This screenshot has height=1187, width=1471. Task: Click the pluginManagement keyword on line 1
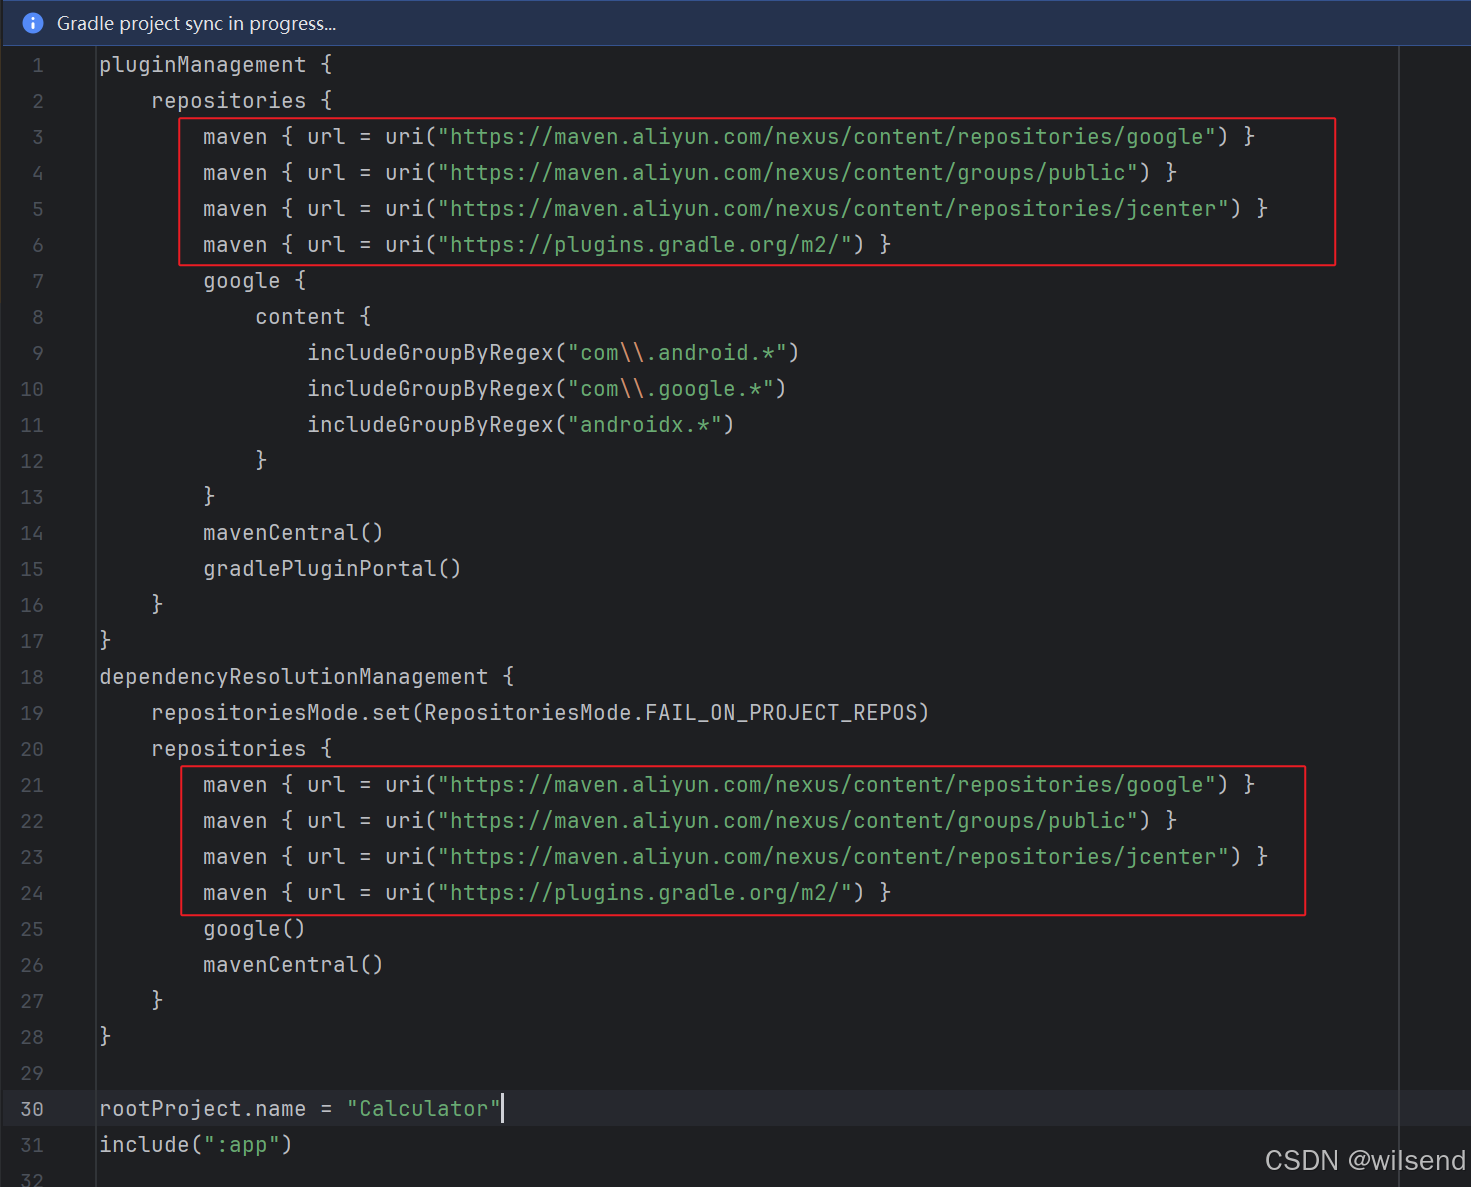[202, 64]
